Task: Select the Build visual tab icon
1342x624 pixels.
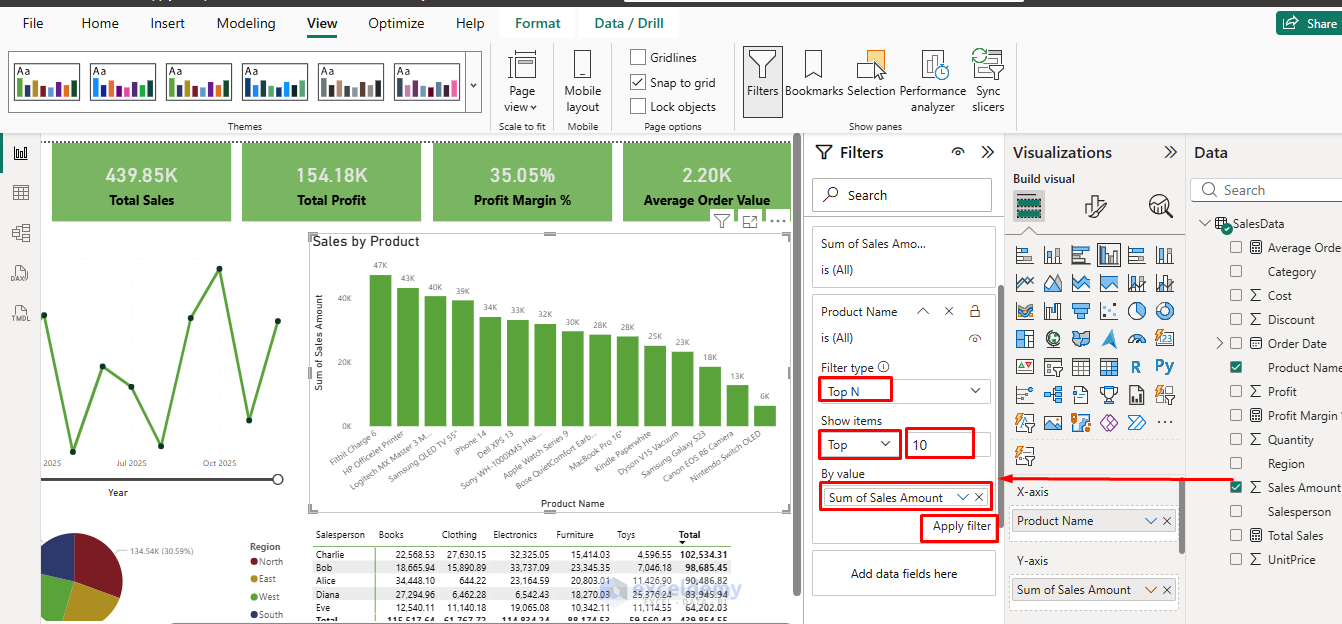Action: coord(1029,206)
